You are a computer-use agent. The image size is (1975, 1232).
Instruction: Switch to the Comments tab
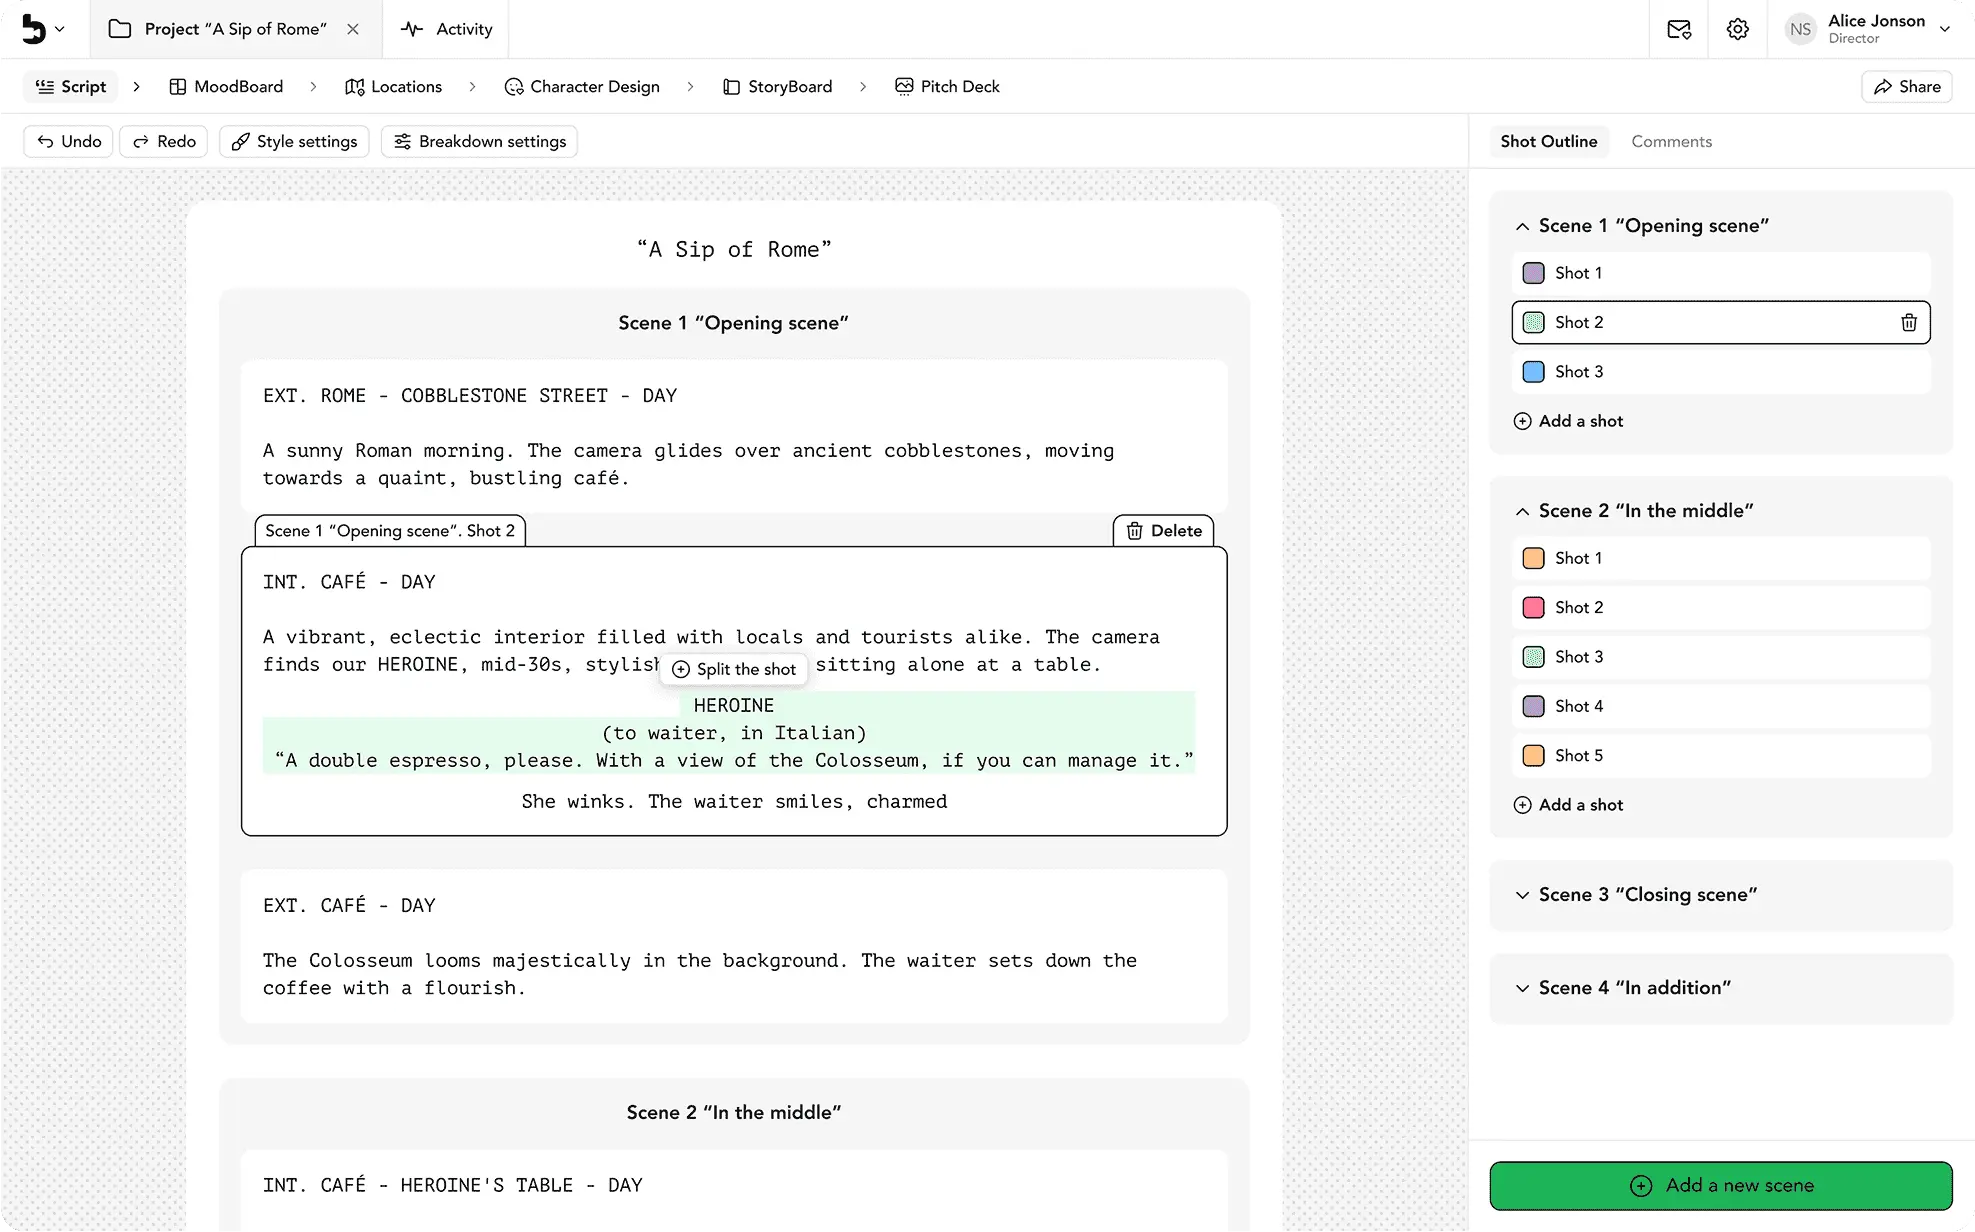coord(1671,141)
